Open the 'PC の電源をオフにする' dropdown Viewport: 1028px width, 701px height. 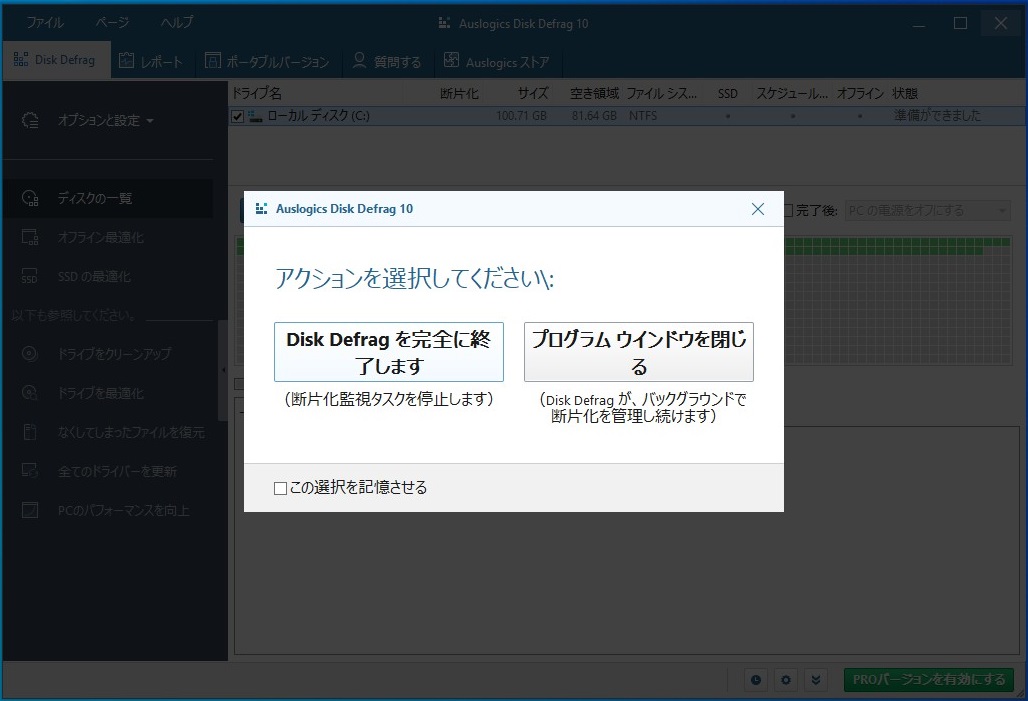(x=927, y=211)
